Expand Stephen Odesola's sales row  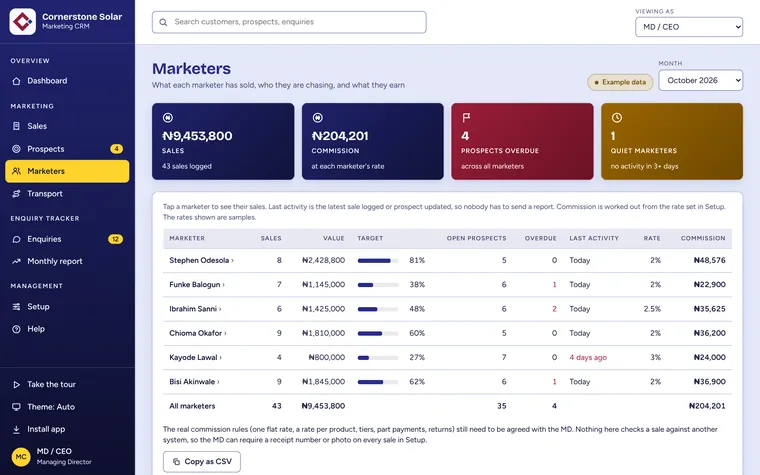201,260
